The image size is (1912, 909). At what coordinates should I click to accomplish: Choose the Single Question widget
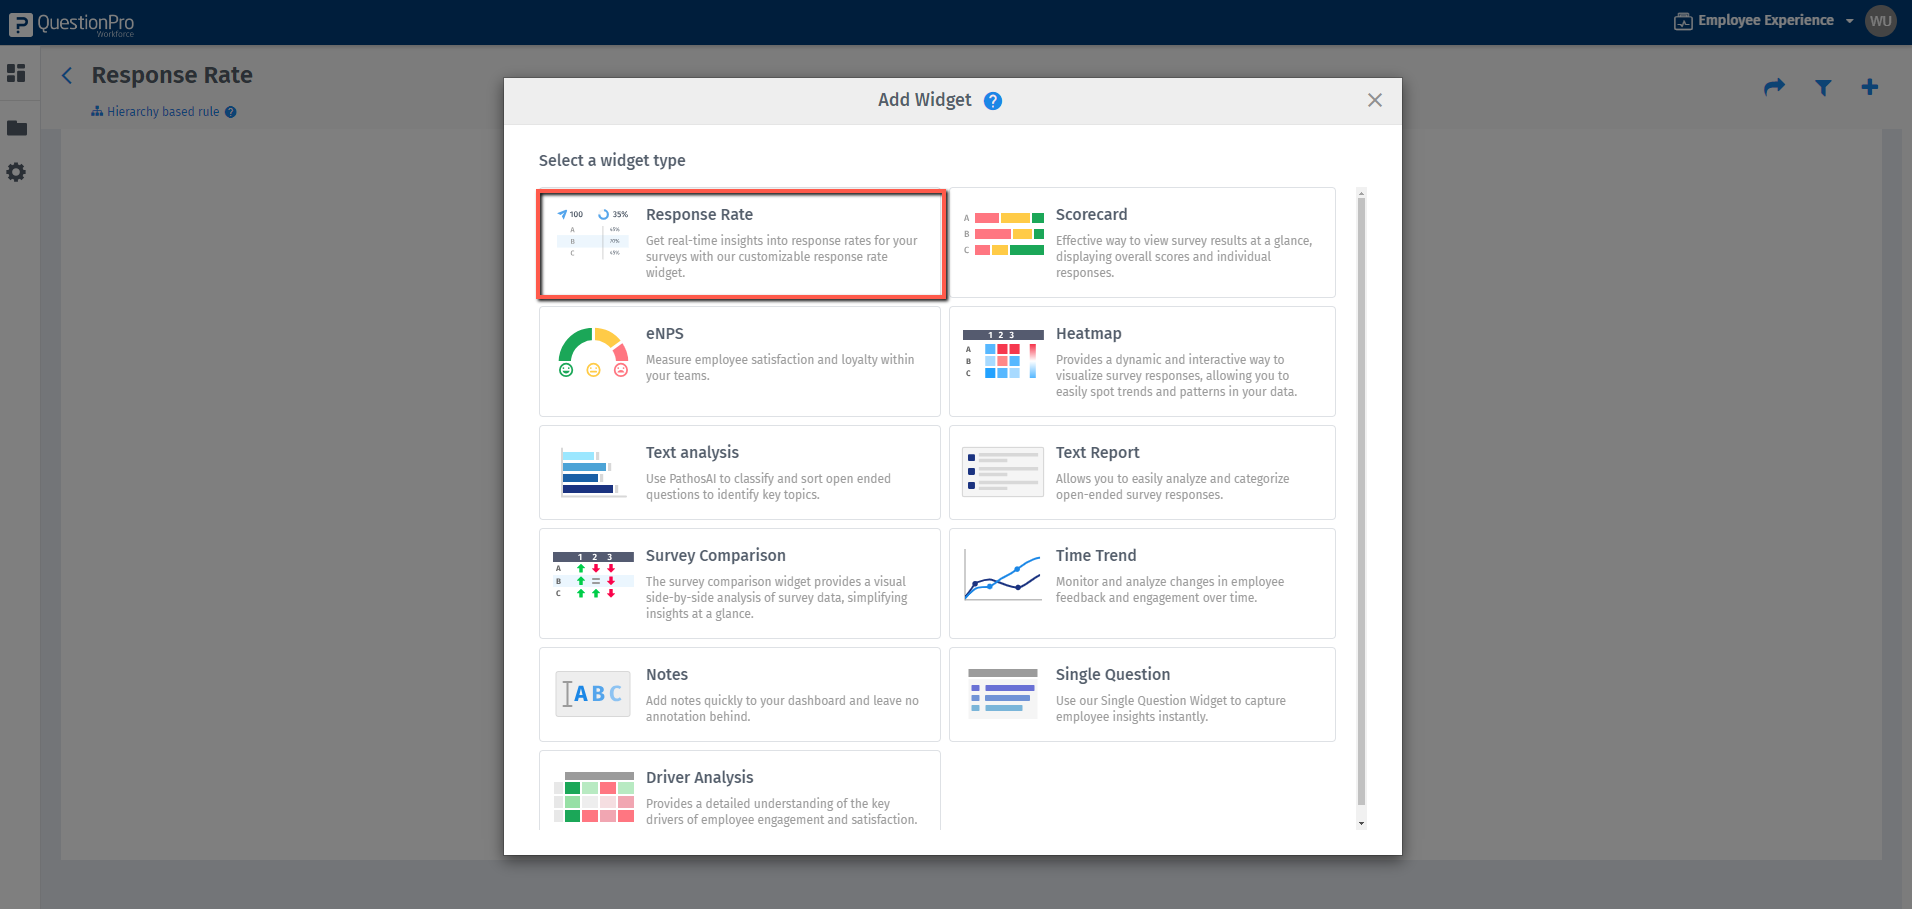tap(1142, 694)
